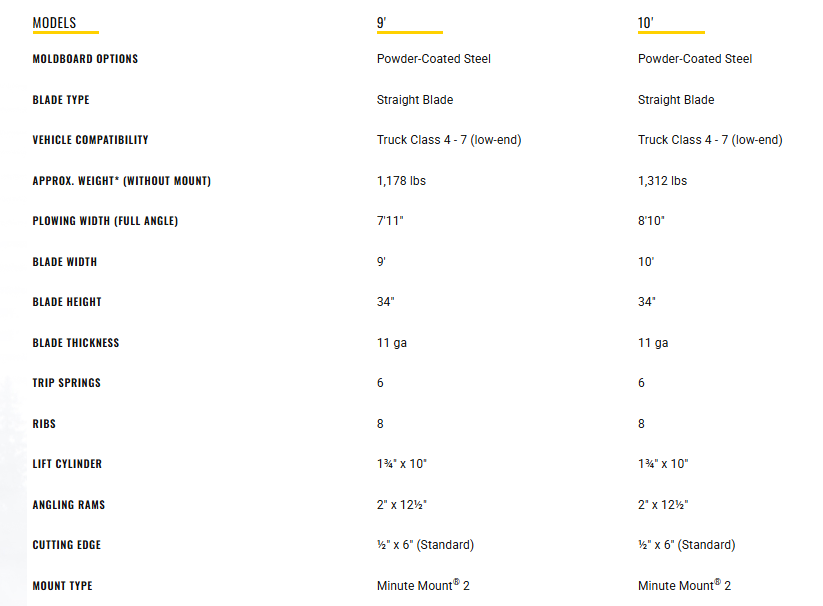Click Straight Blade under 10' model
The height and width of the screenshot is (606, 823).
pos(676,100)
